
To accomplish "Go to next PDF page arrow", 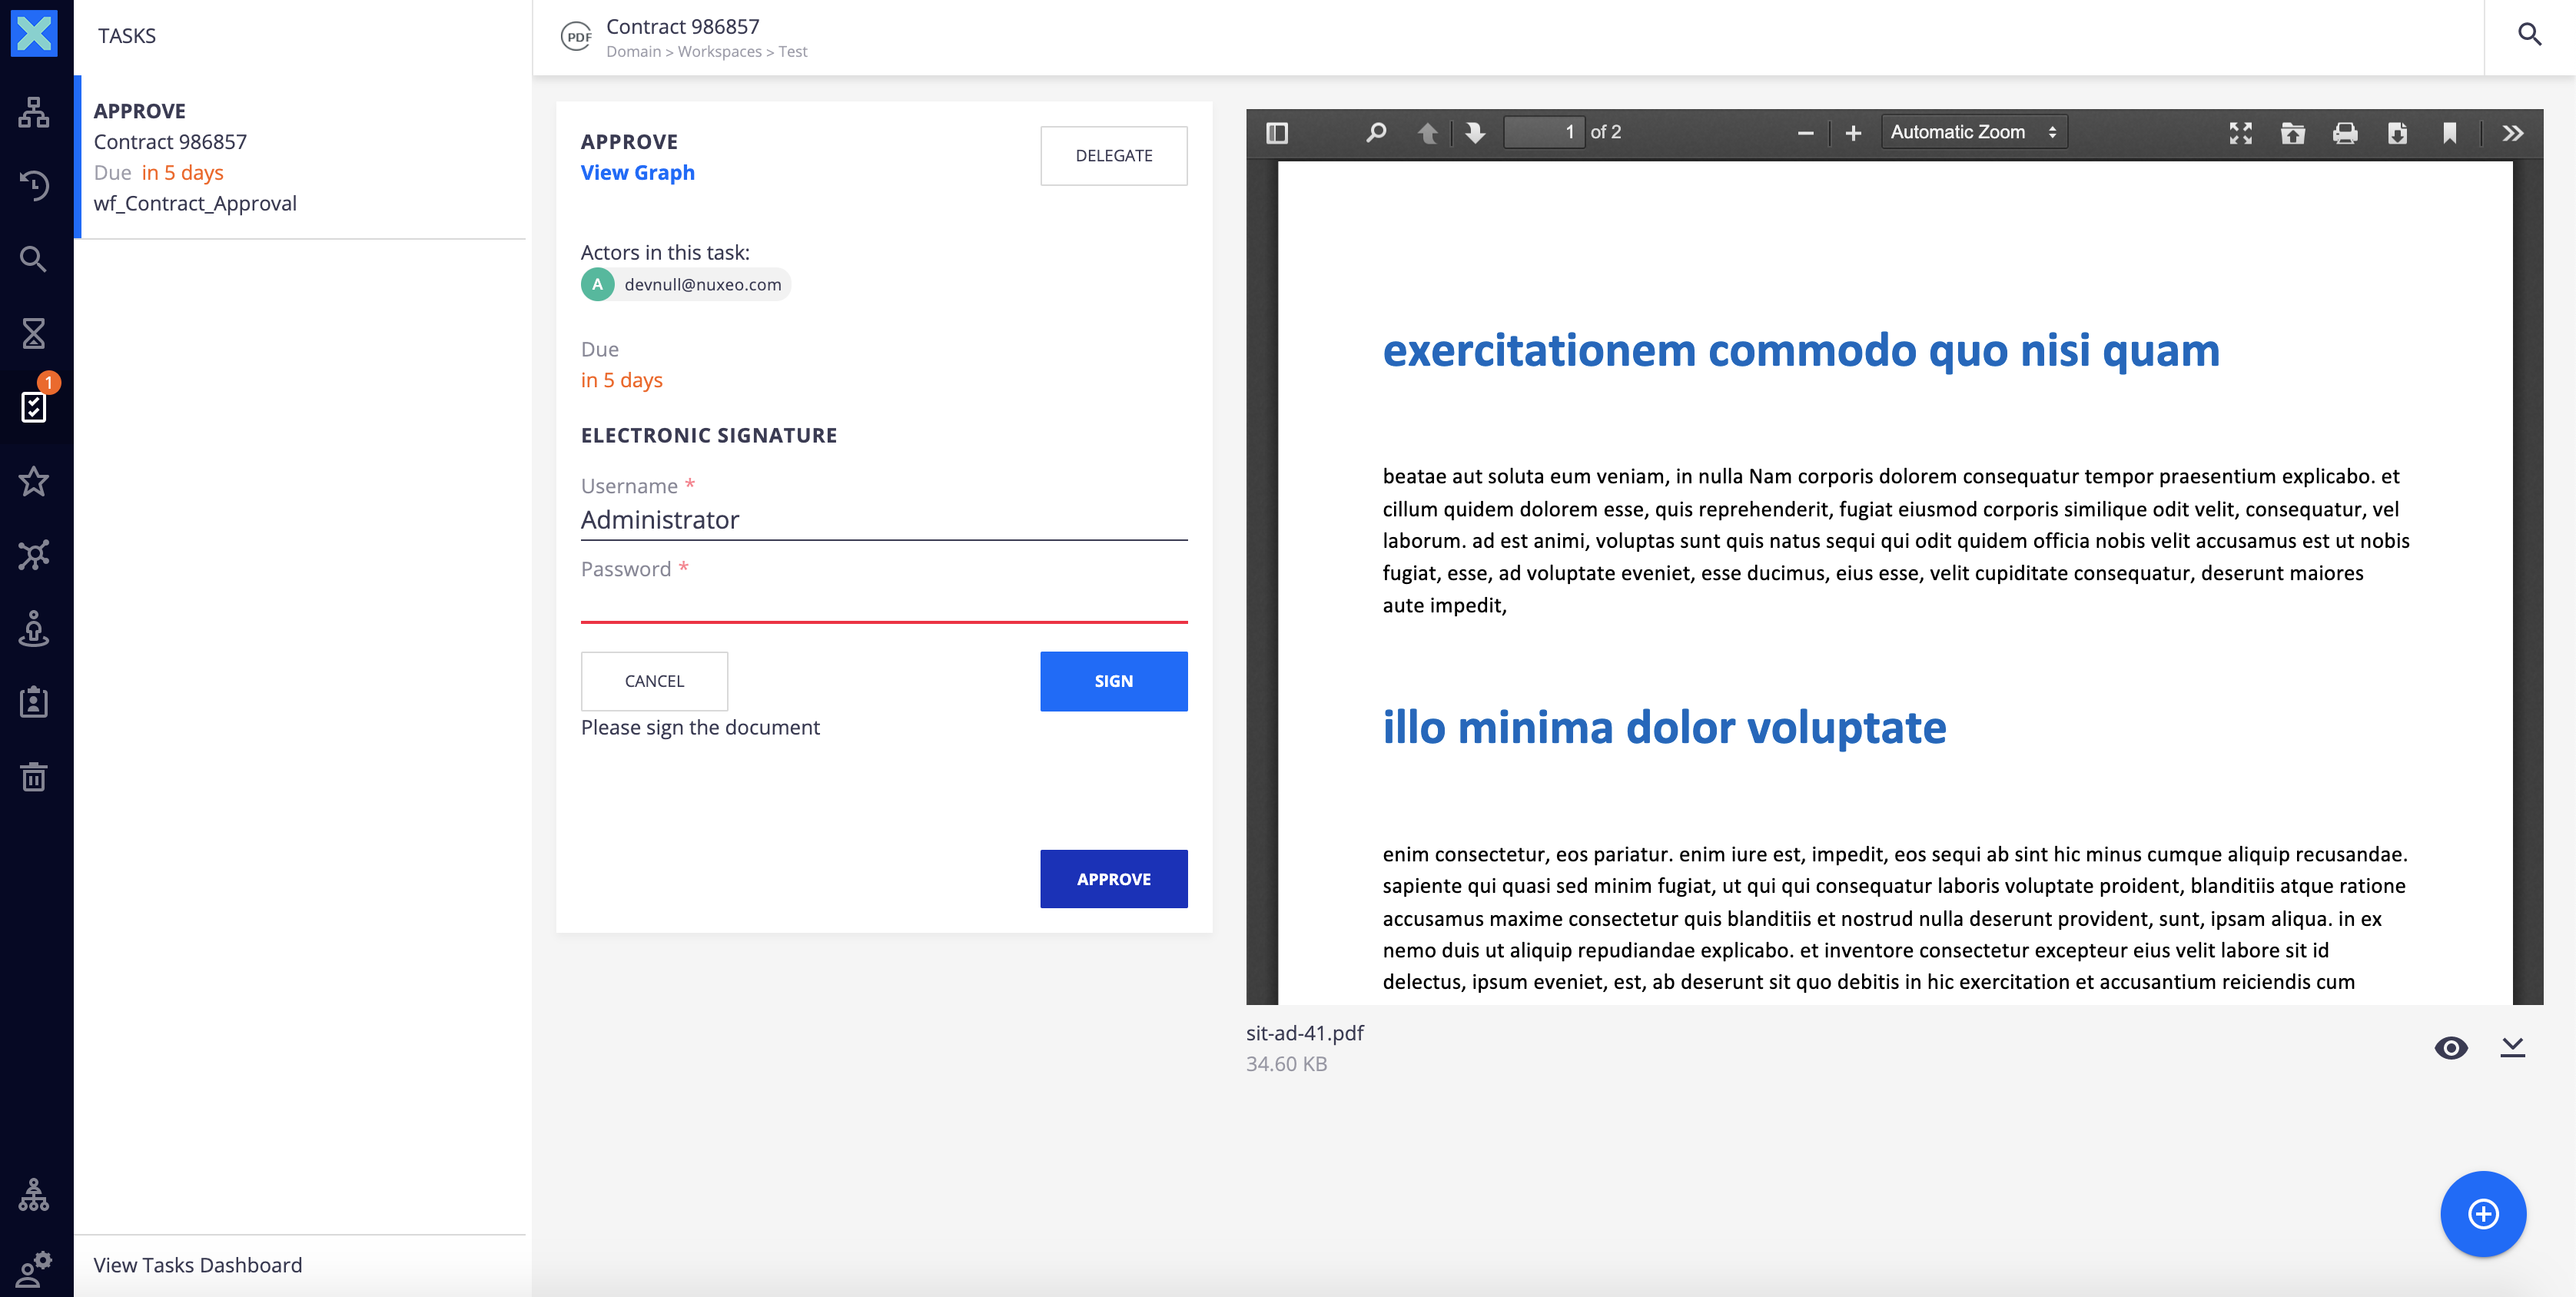I will [x=1475, y=133].
